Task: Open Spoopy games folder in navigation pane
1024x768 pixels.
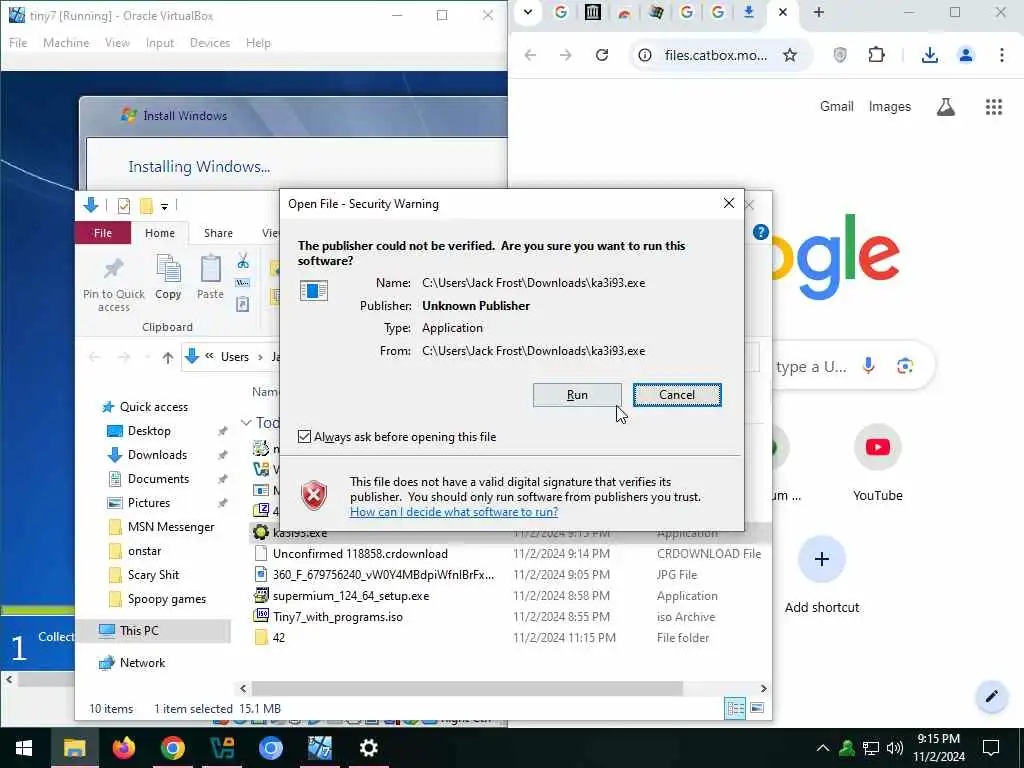Action: point(167,599)
